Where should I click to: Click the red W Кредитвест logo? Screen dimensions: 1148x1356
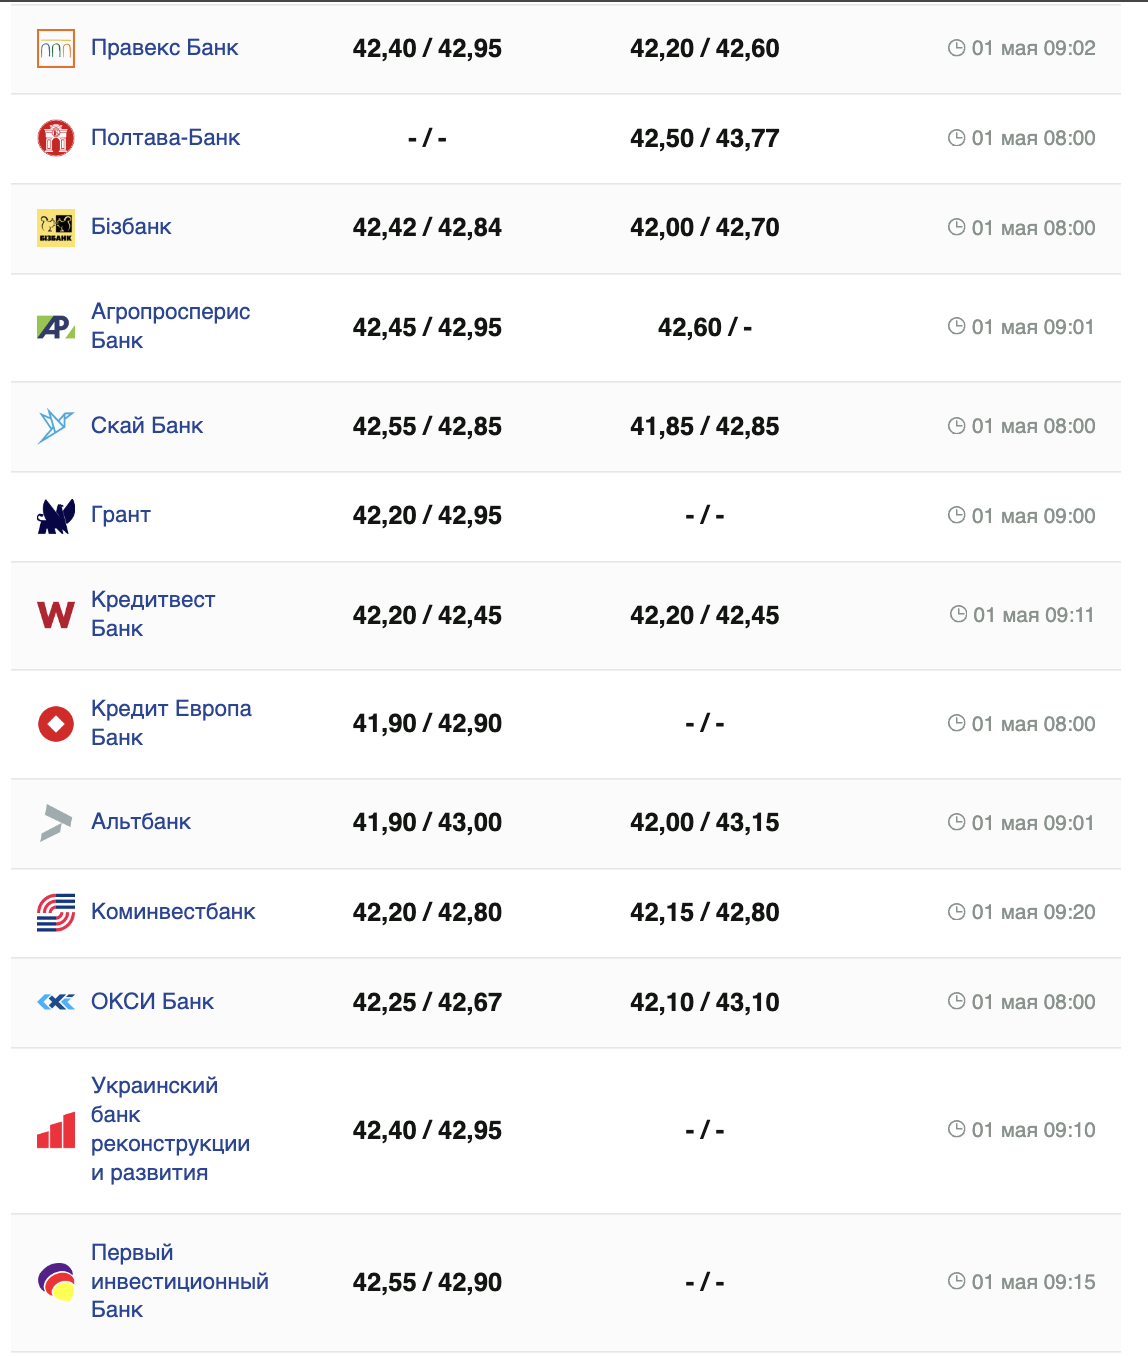(x=56, y=615)
